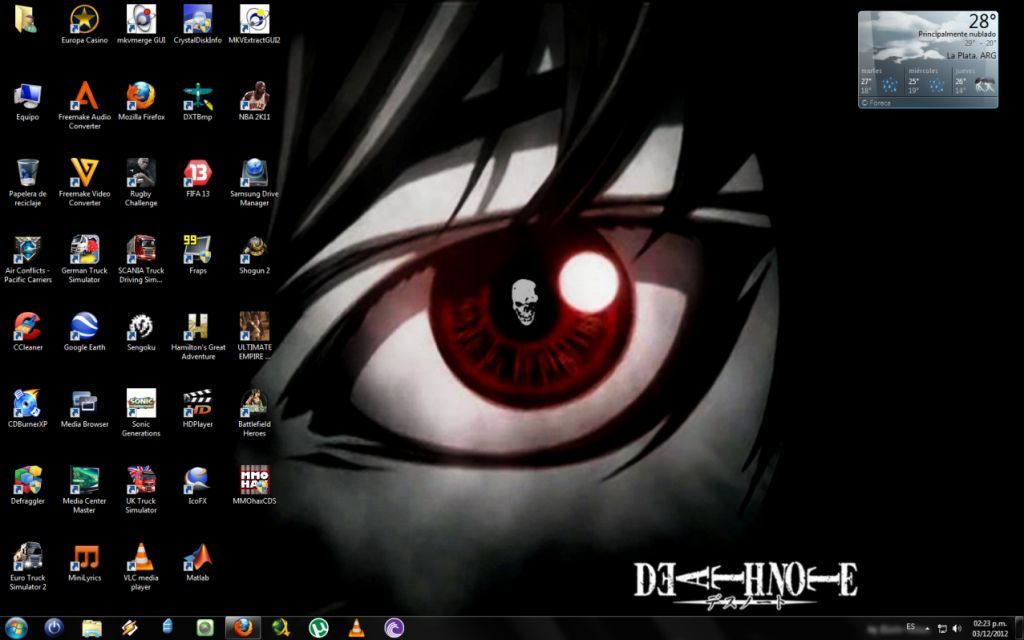The height and width of the screenshot is (640, 1024).
Task: Click the Matlab desktop icon
Action: (x=197, y=562)
